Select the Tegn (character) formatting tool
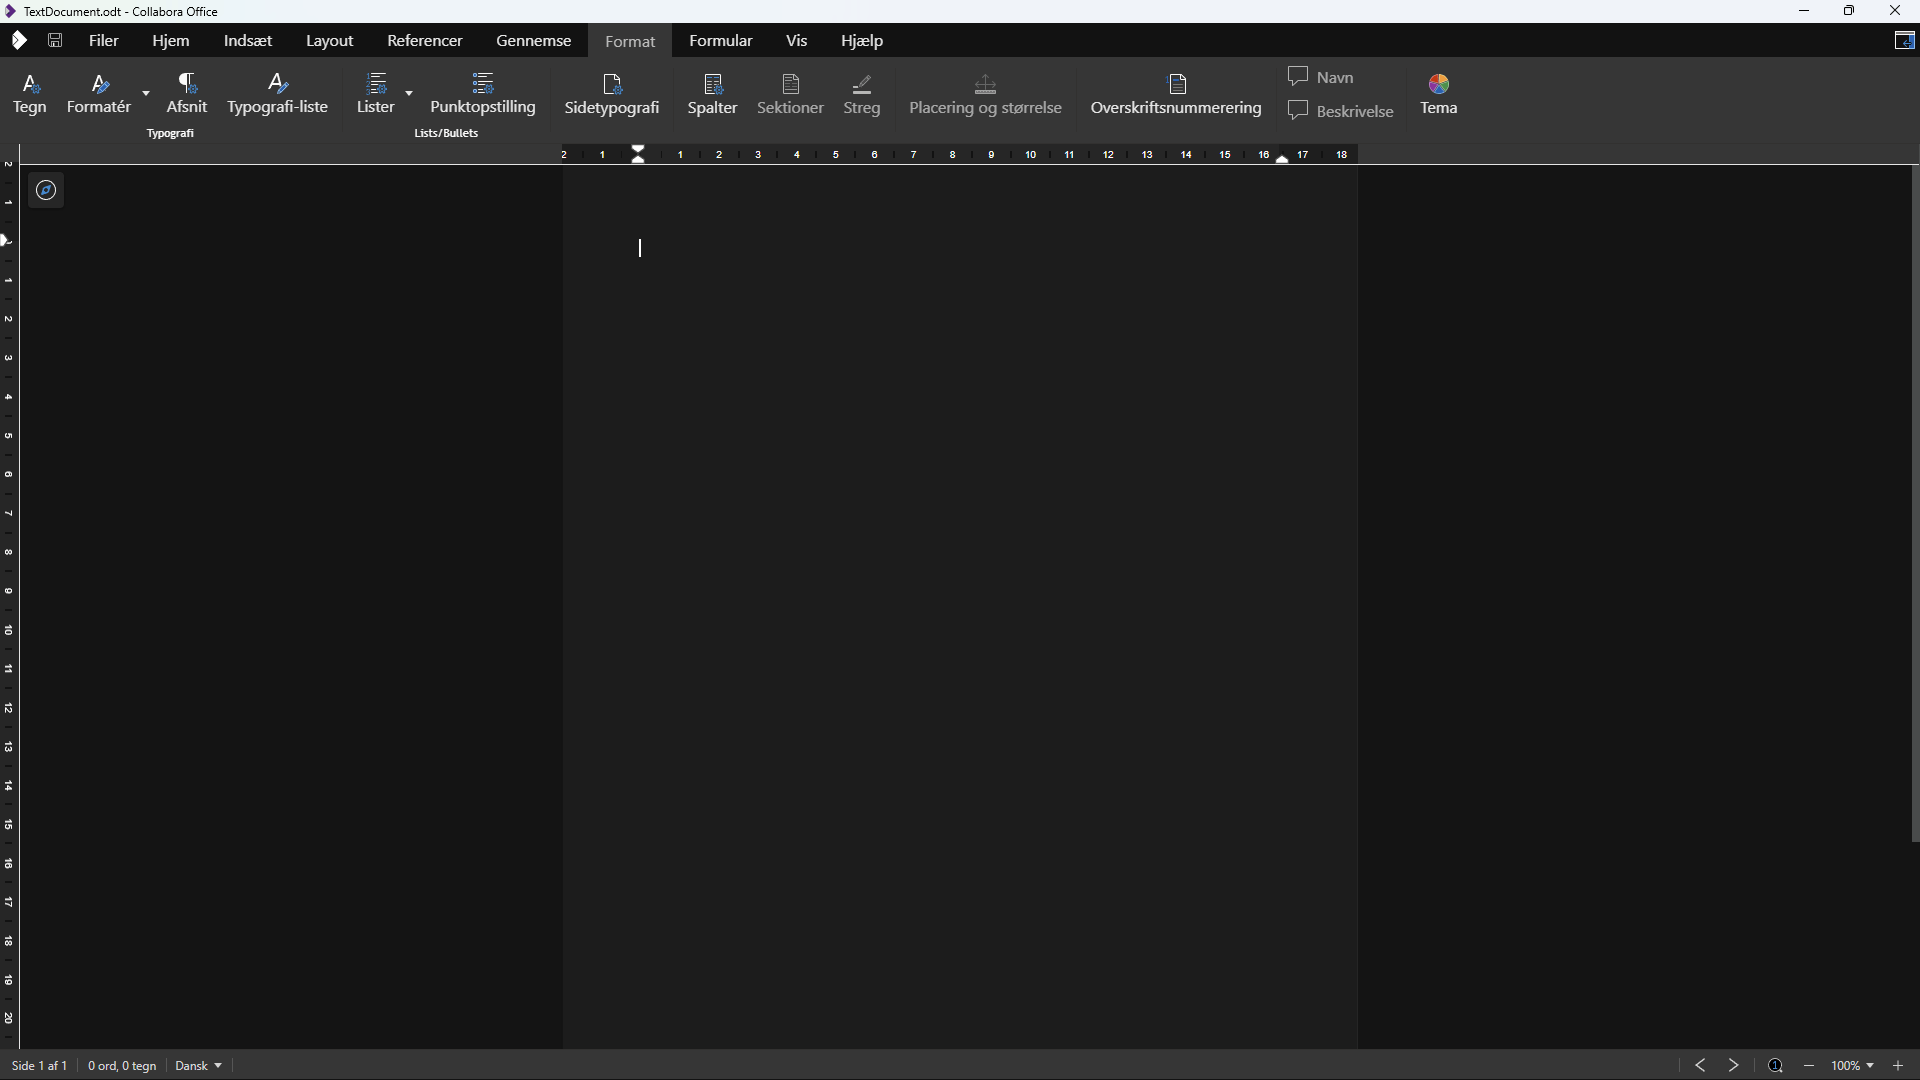Viewport: 1920px width, 1080px height. point(30,94)
